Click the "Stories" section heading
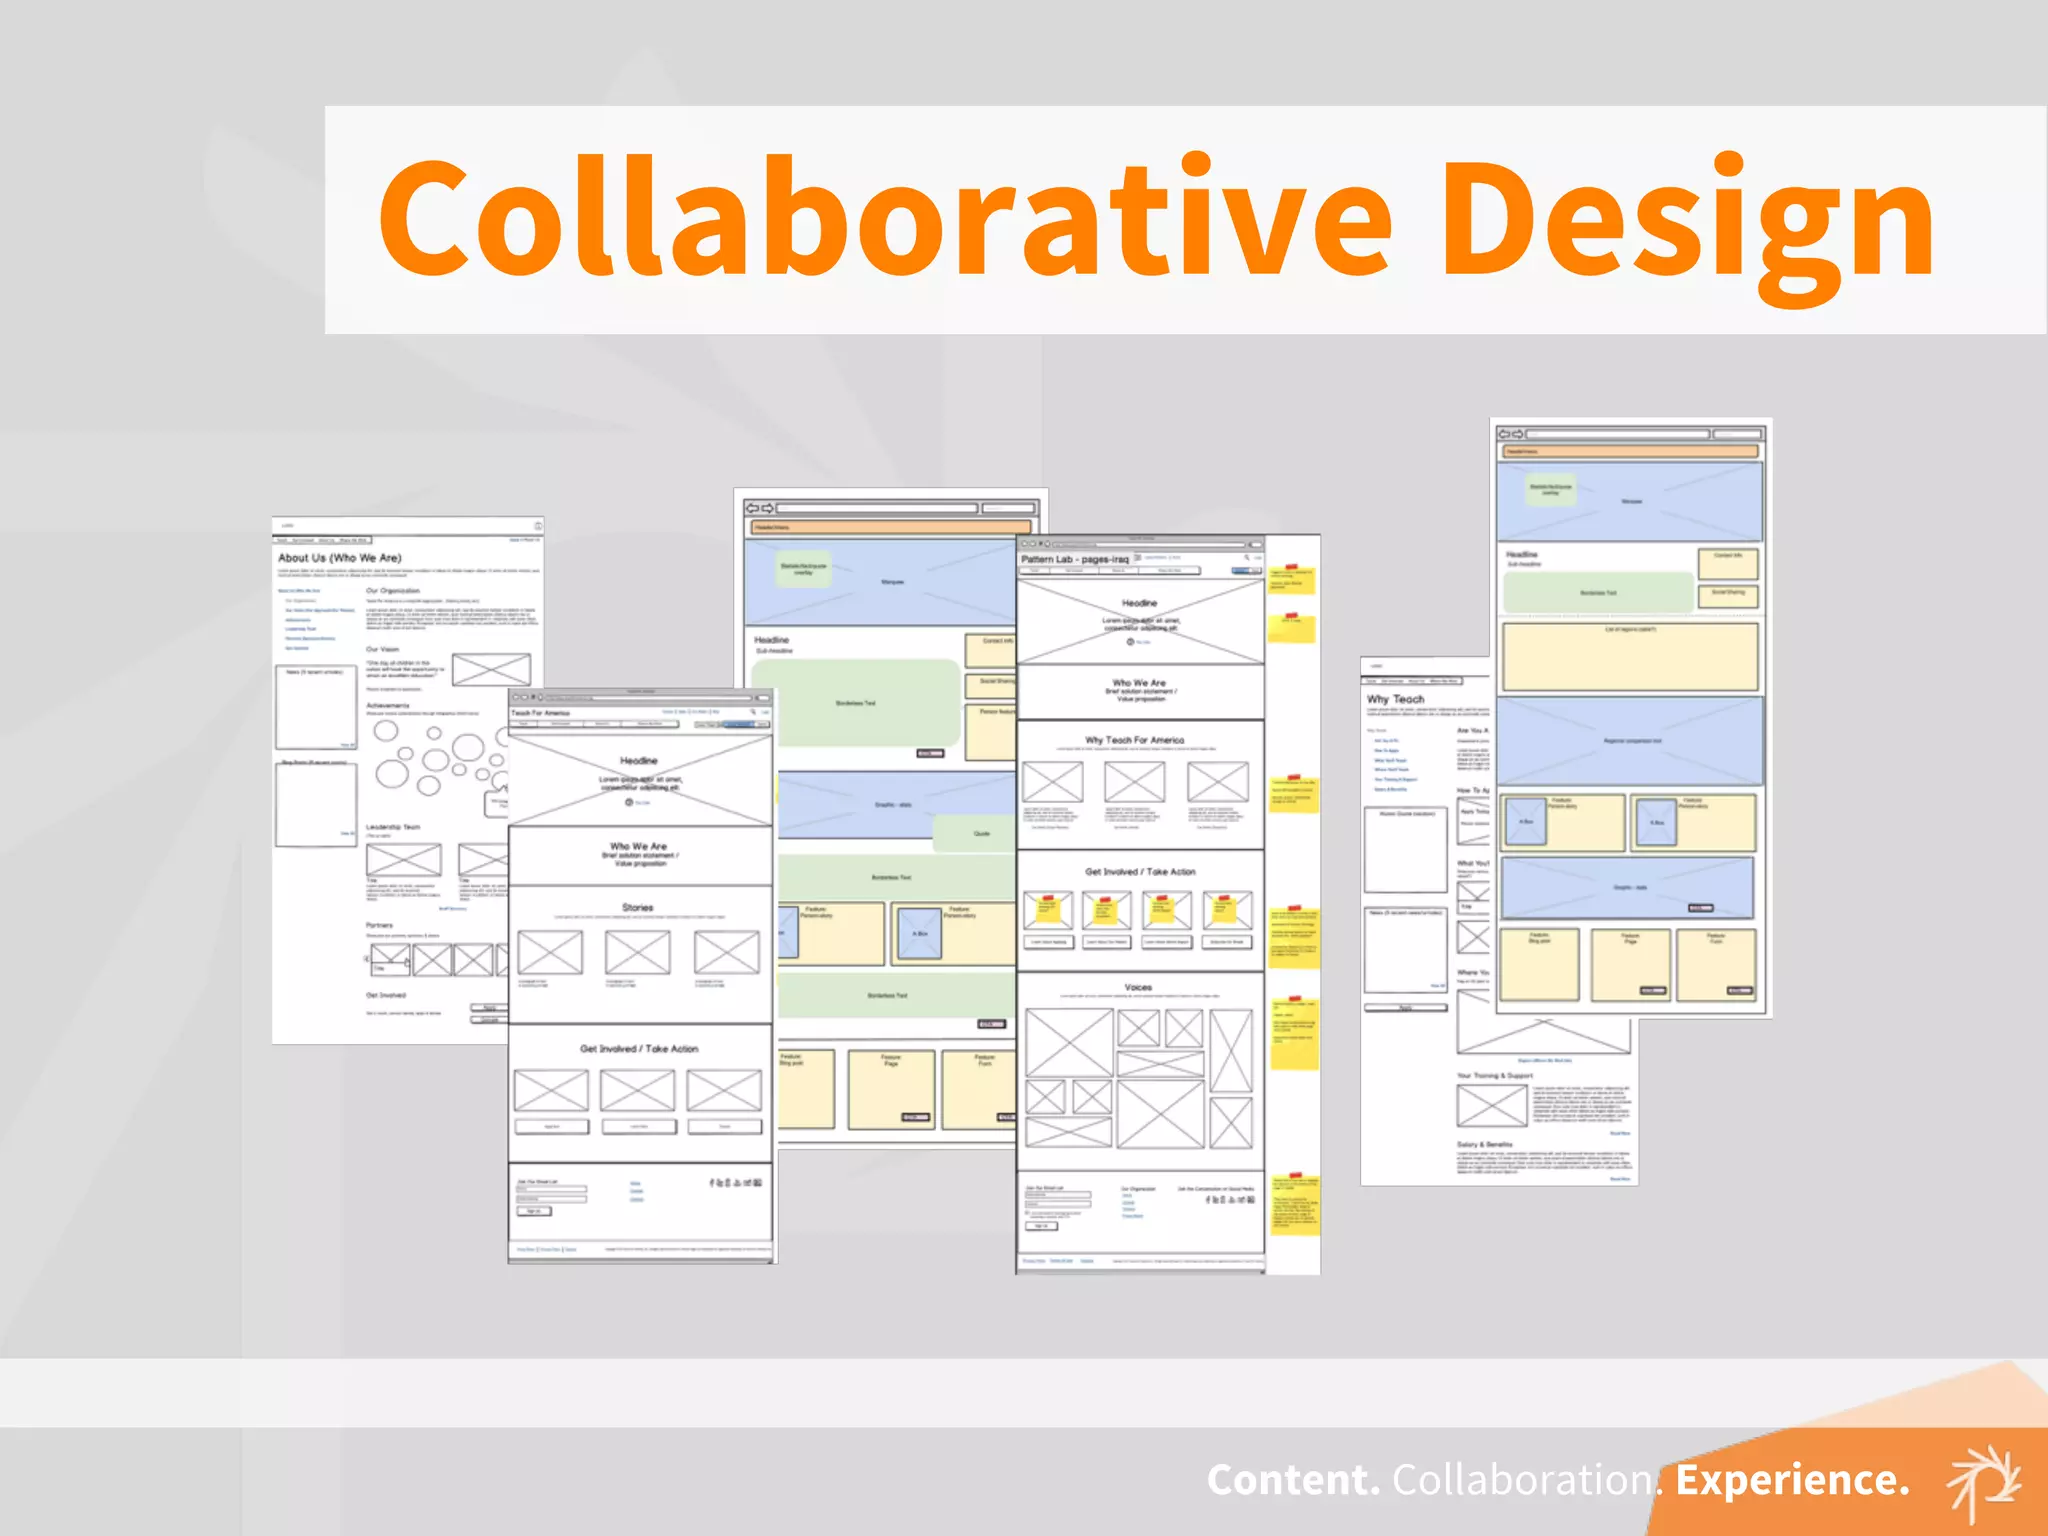The height and width of the screenshot is (1536, 2048). pos(638,907)
